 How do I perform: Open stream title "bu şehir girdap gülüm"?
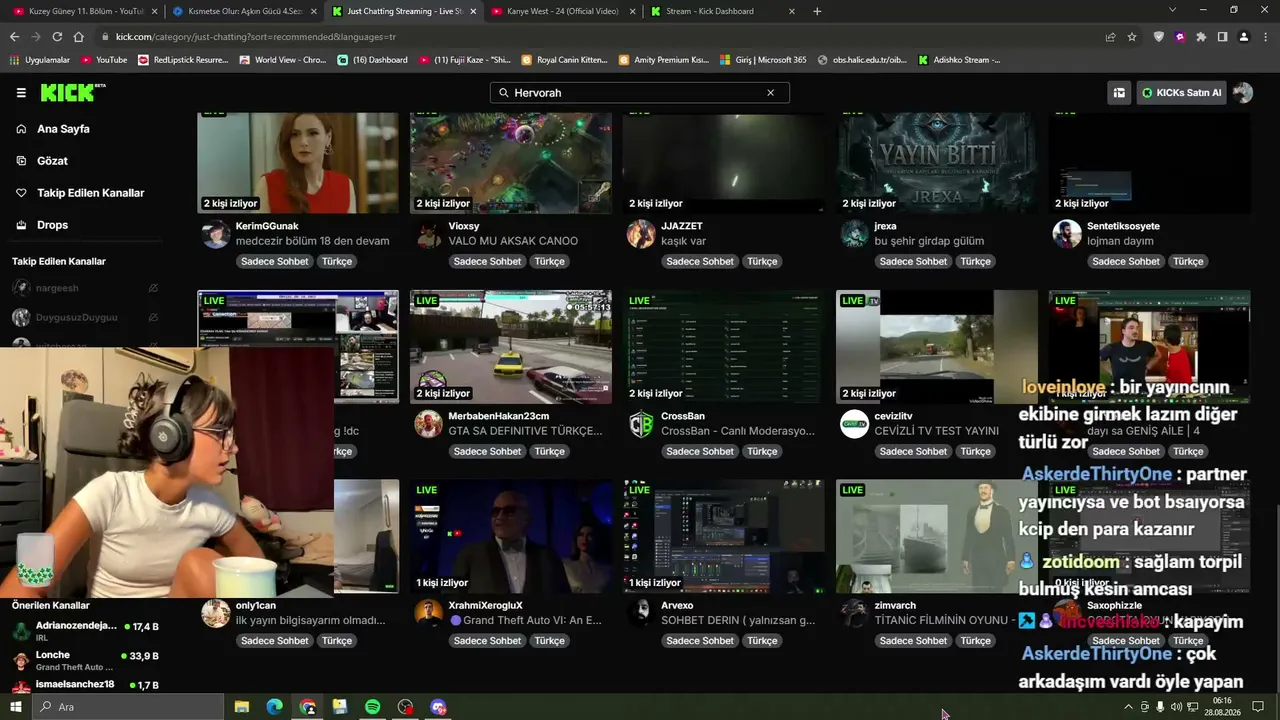[929, 241]
